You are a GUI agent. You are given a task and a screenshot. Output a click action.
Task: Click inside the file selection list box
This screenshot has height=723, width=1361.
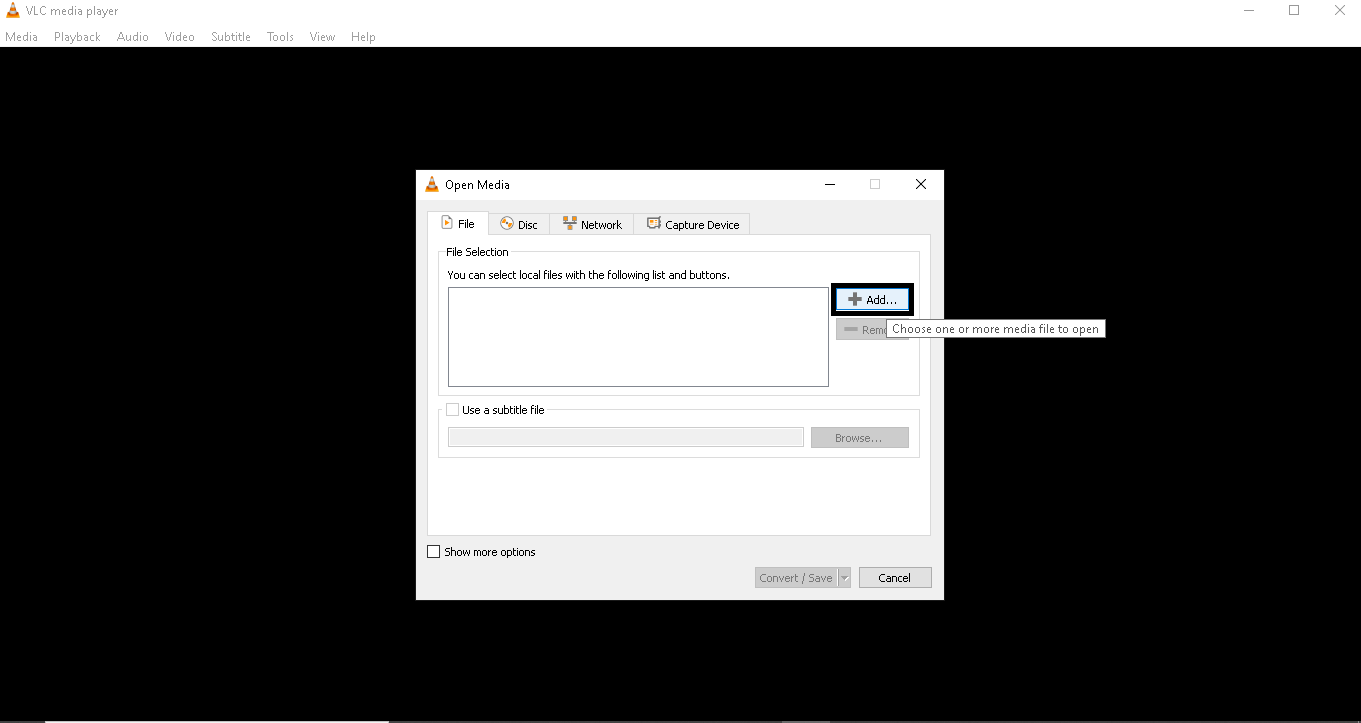point(638,337)
